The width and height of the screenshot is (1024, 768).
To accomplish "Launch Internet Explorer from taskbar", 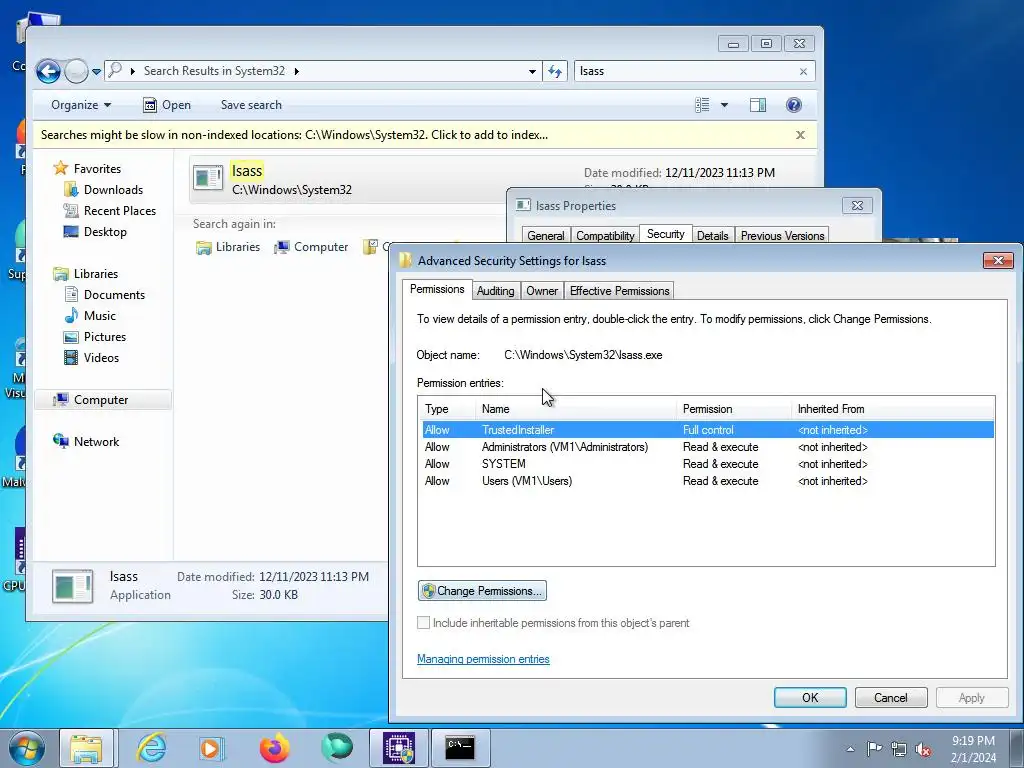I will [152, 748].
